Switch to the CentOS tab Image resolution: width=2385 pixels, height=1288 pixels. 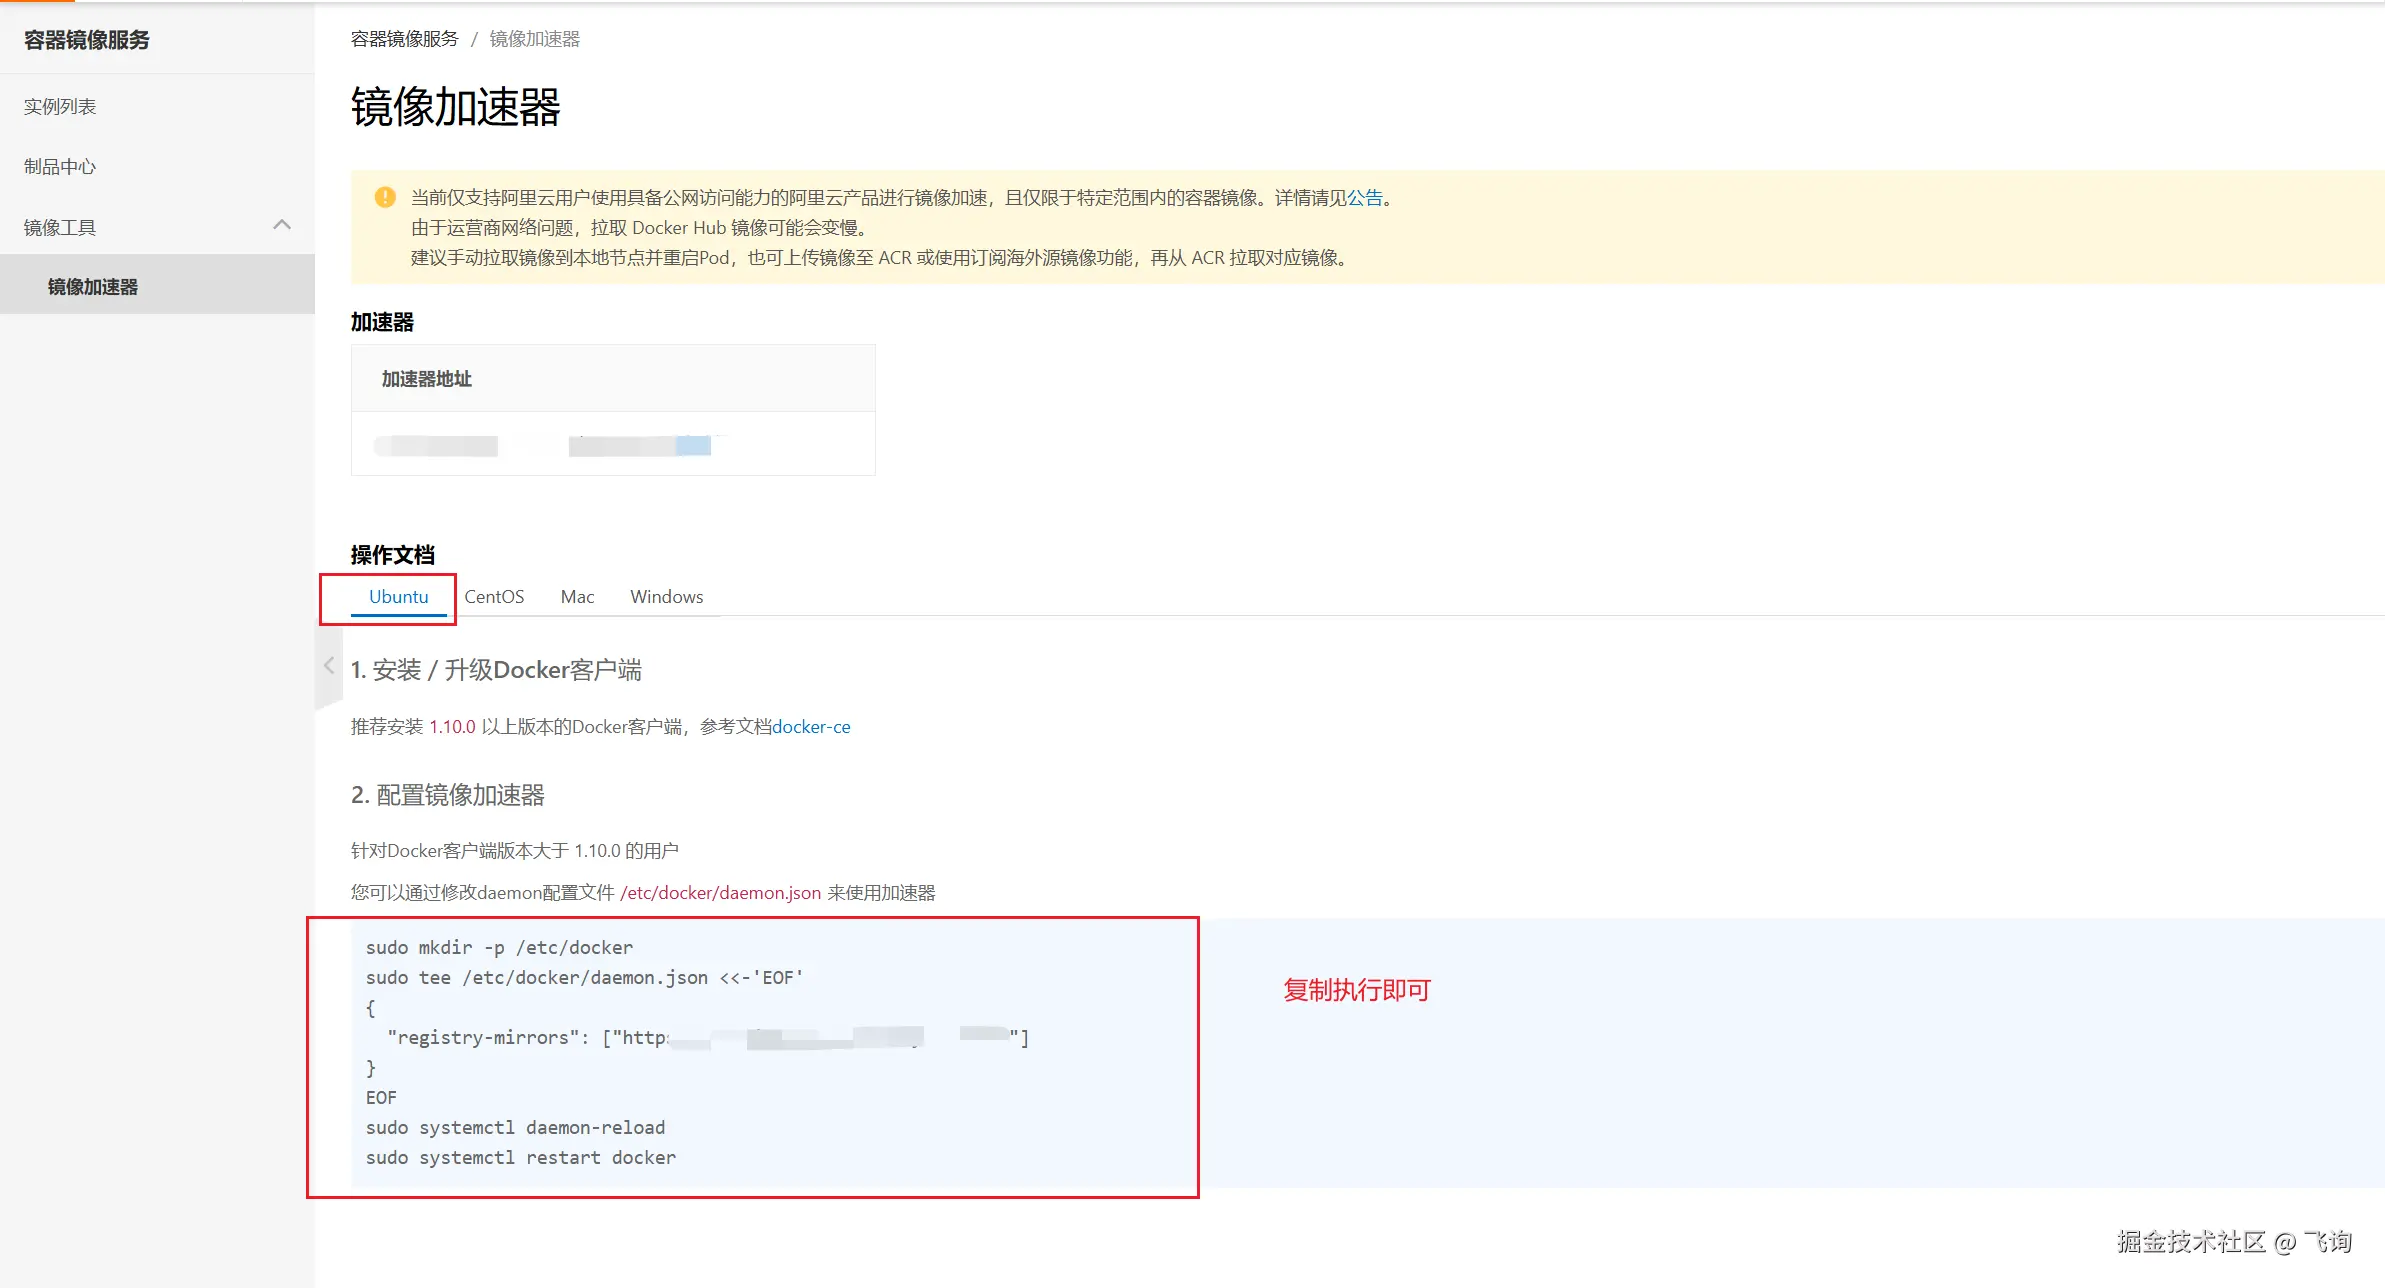point(493,596)
